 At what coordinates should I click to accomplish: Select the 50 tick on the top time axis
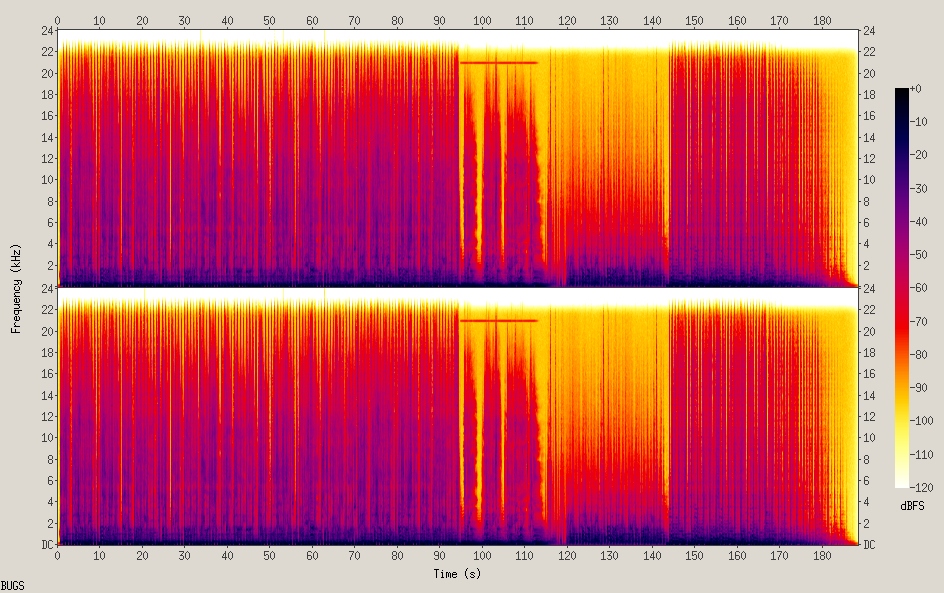270,20
